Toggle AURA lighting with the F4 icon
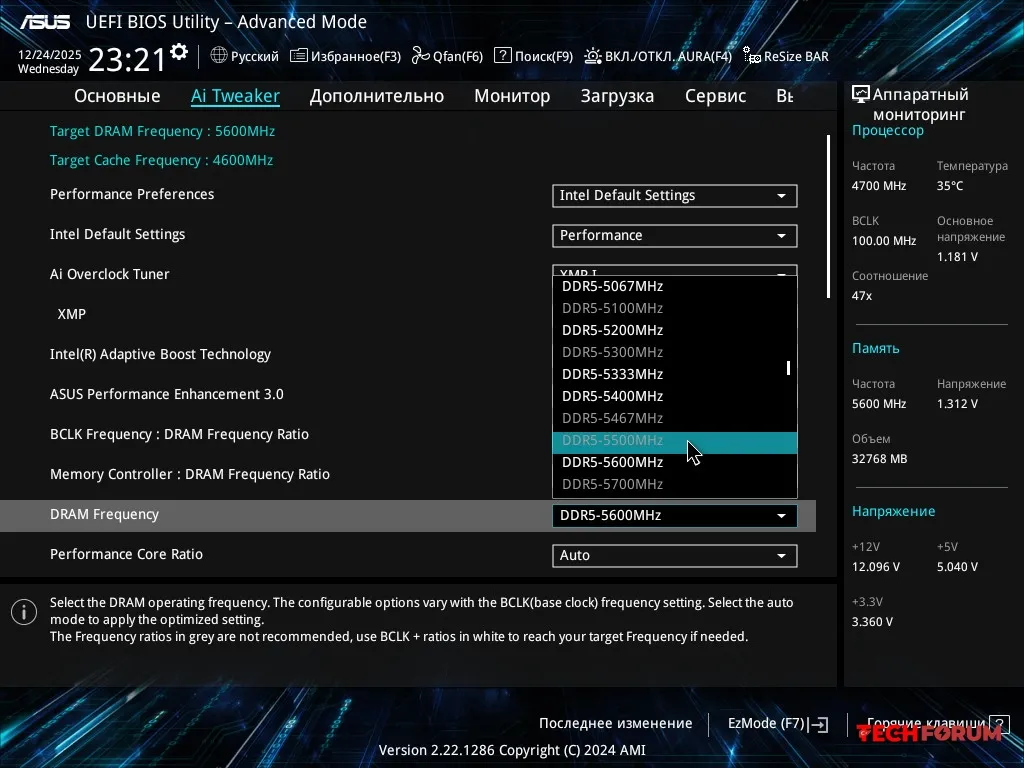Viewport: 1024px width, 768px height. pyautogui.click(x=593, y=56)
